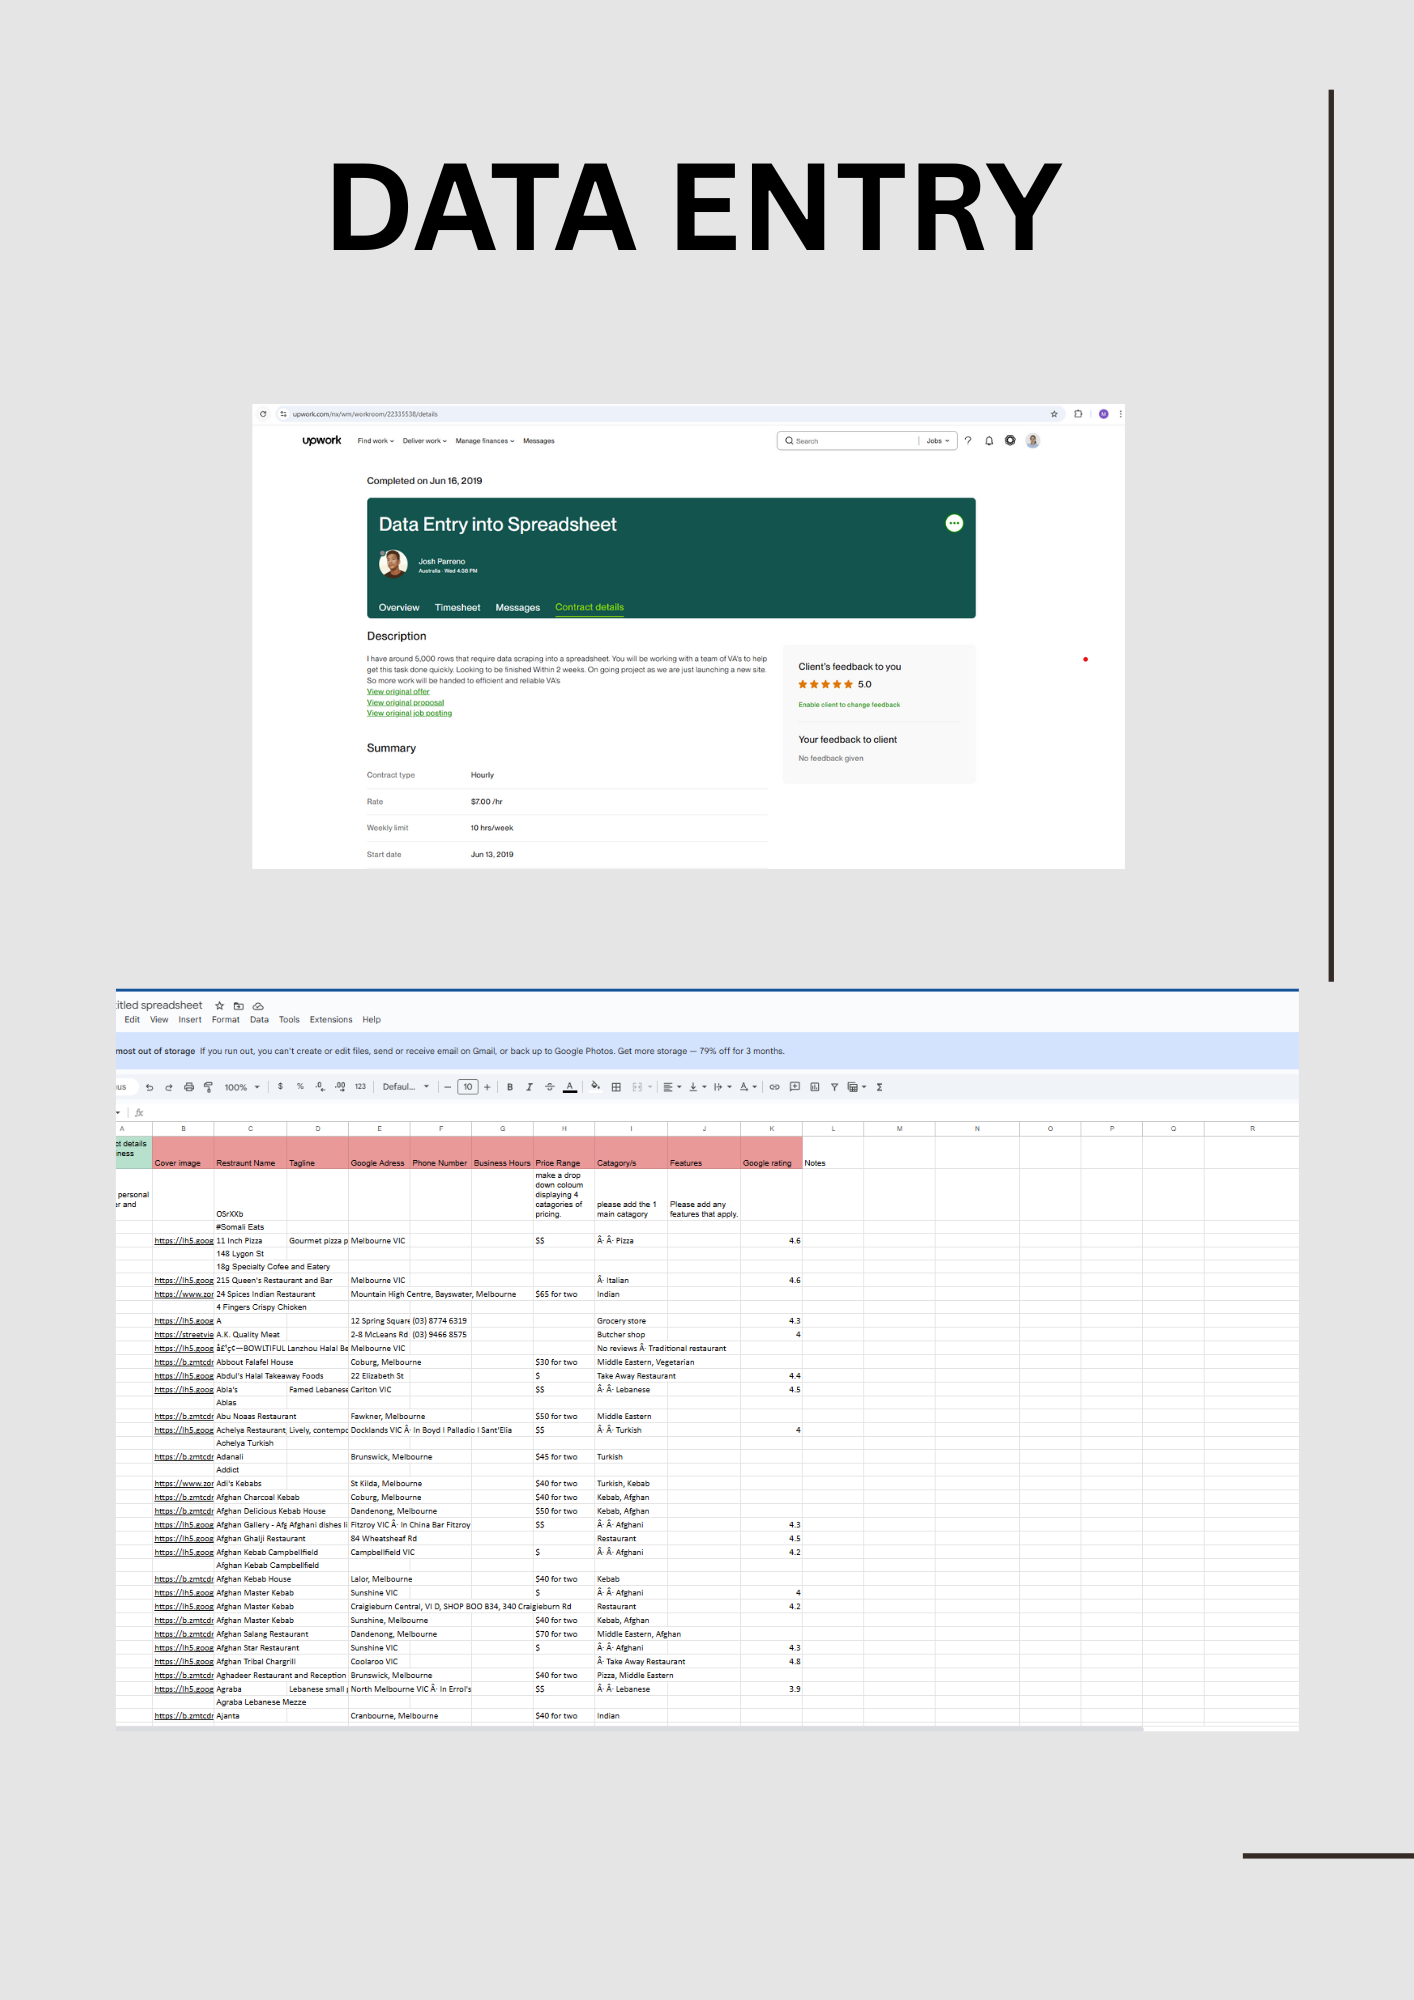This screenshot has width=1414, height=2000.
Task: Expand the Find work menu on Upwork
Action: click(x=375, y=441)
